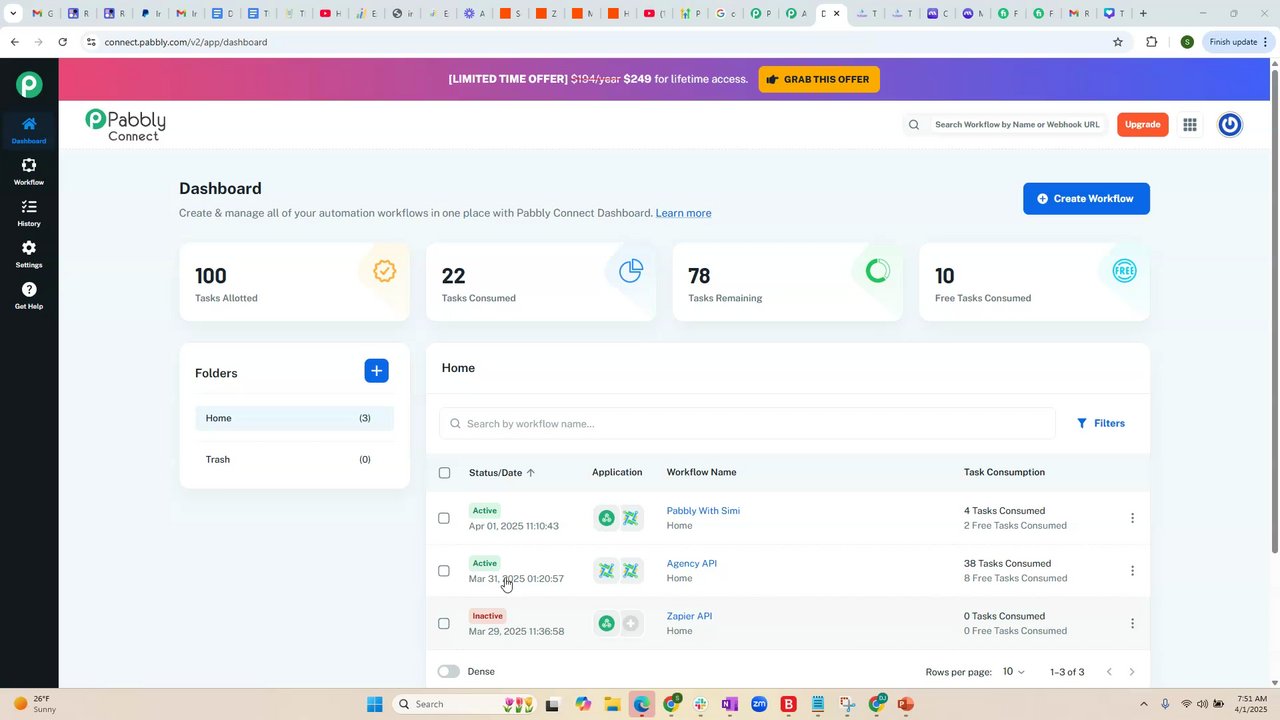
Task: Click the Free Tasks Consumed card
Action: point(1034,282)
